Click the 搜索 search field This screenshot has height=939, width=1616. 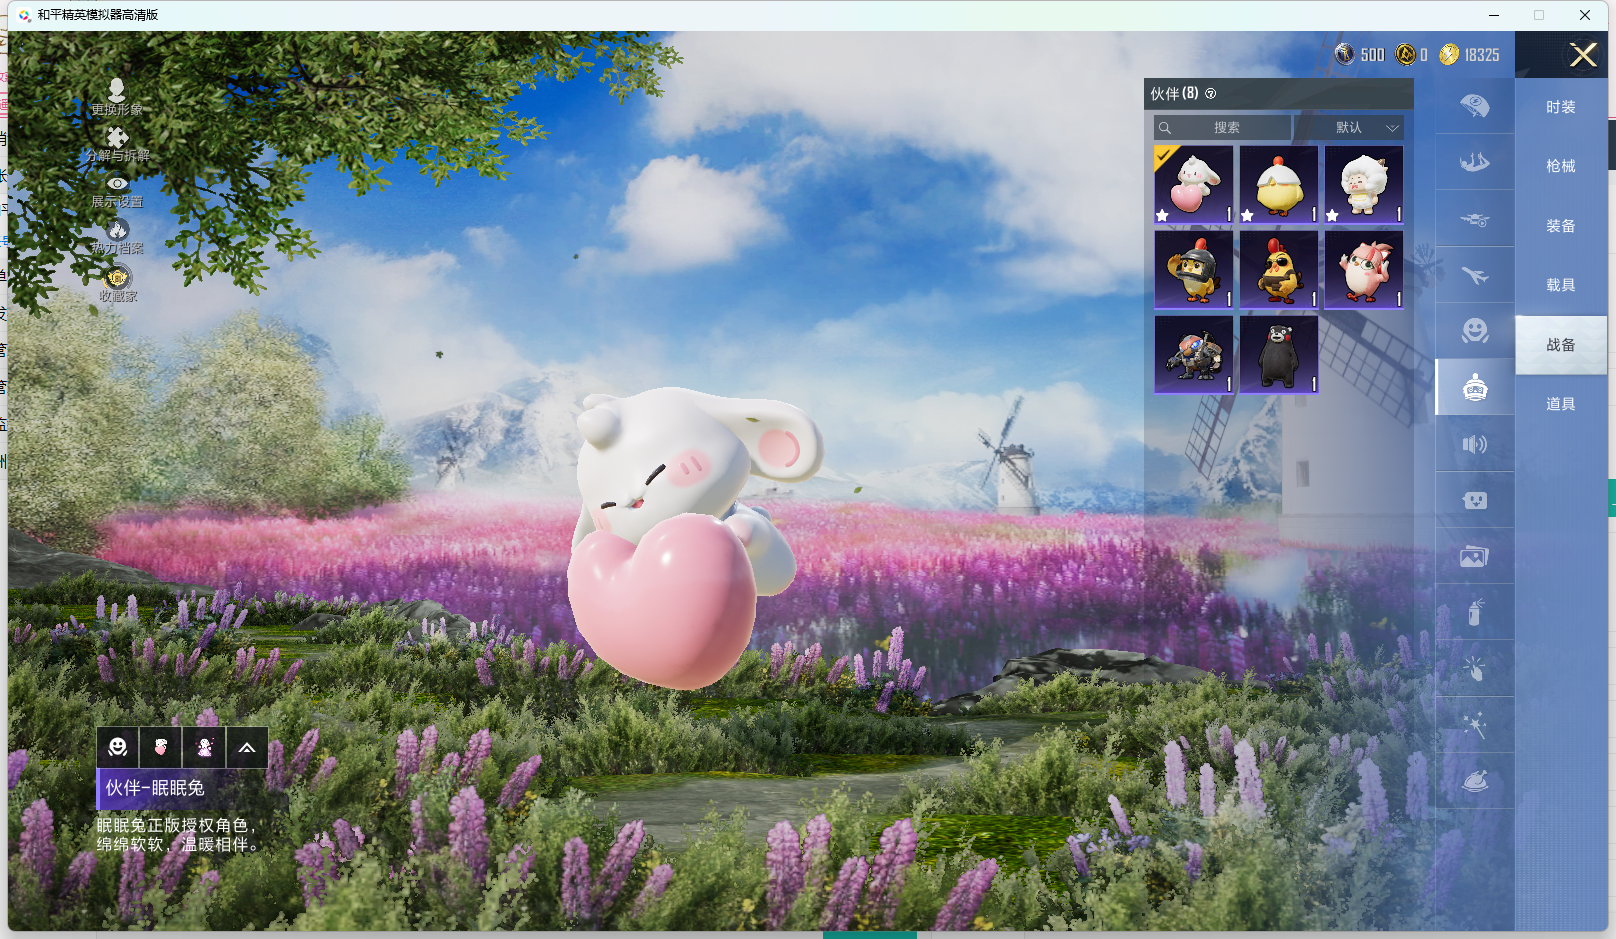tap(1223, 128)
